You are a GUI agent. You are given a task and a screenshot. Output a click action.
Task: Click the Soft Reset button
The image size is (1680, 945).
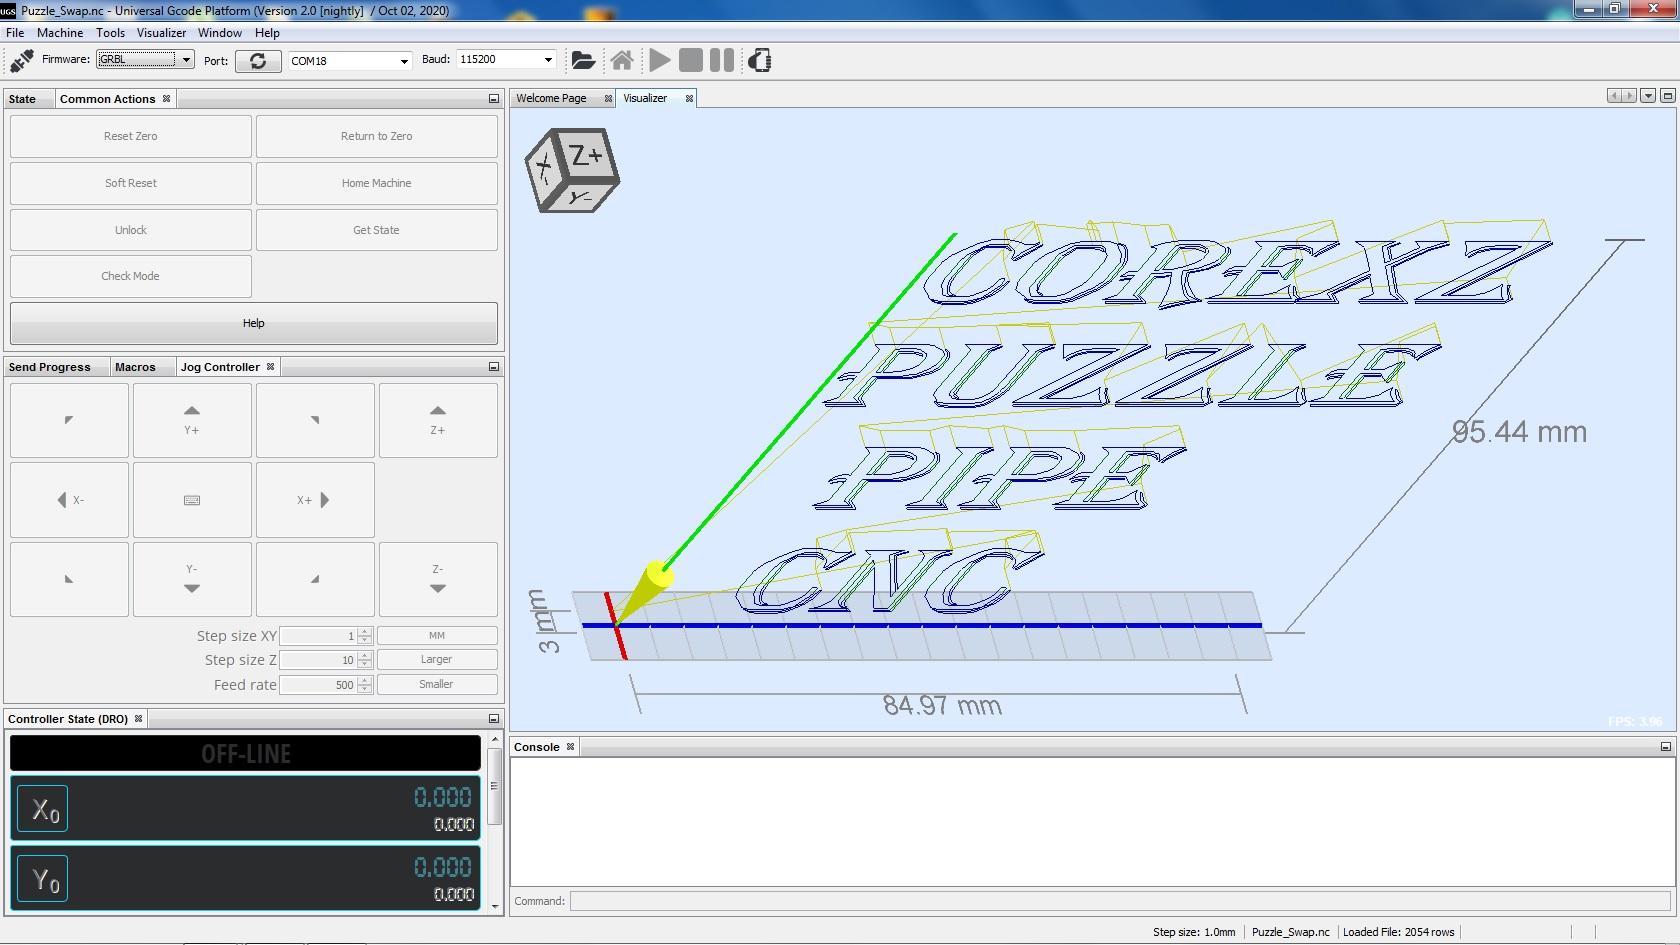(131, 183)
